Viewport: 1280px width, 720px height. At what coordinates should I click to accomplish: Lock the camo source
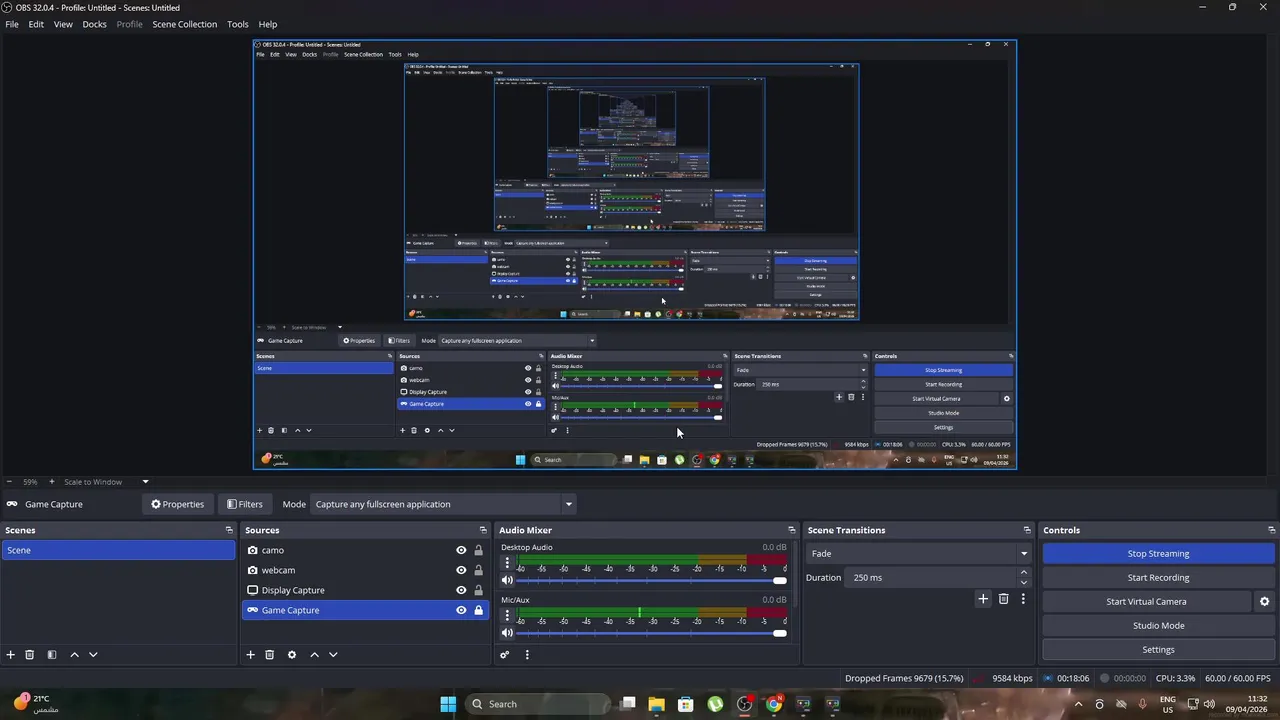[x=478, y=550]
